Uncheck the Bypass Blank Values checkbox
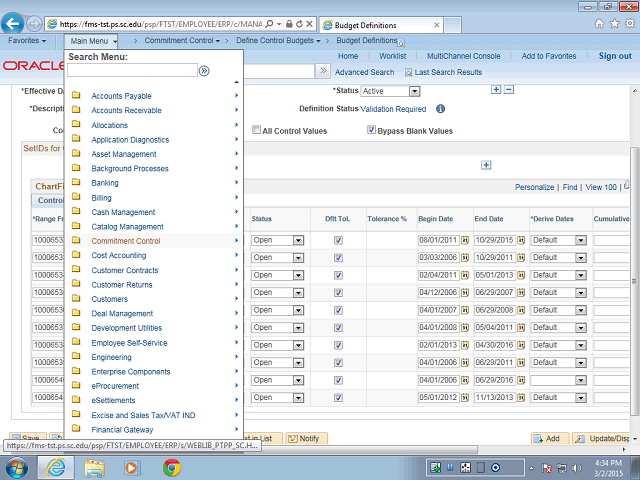640x480 pixels. click(371, 130)
